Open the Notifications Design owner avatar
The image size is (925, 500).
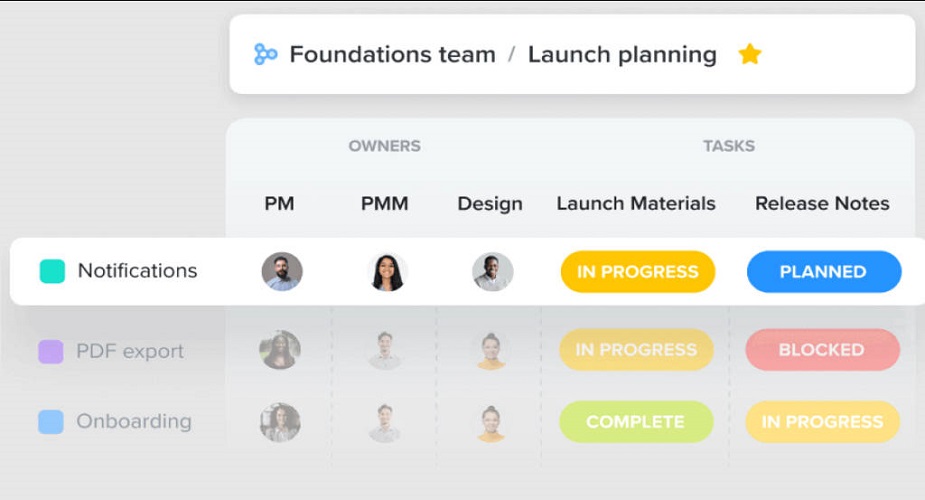click(x=492, y=271)
